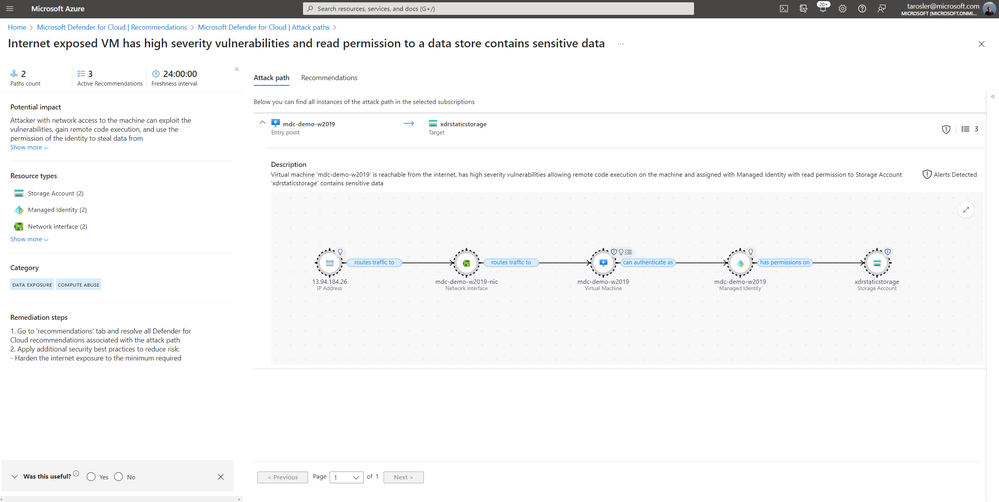Image resolution: width=999 pixels, height=502 pixels.
Task: Switch to the Attack path tab
Action: 271,78
